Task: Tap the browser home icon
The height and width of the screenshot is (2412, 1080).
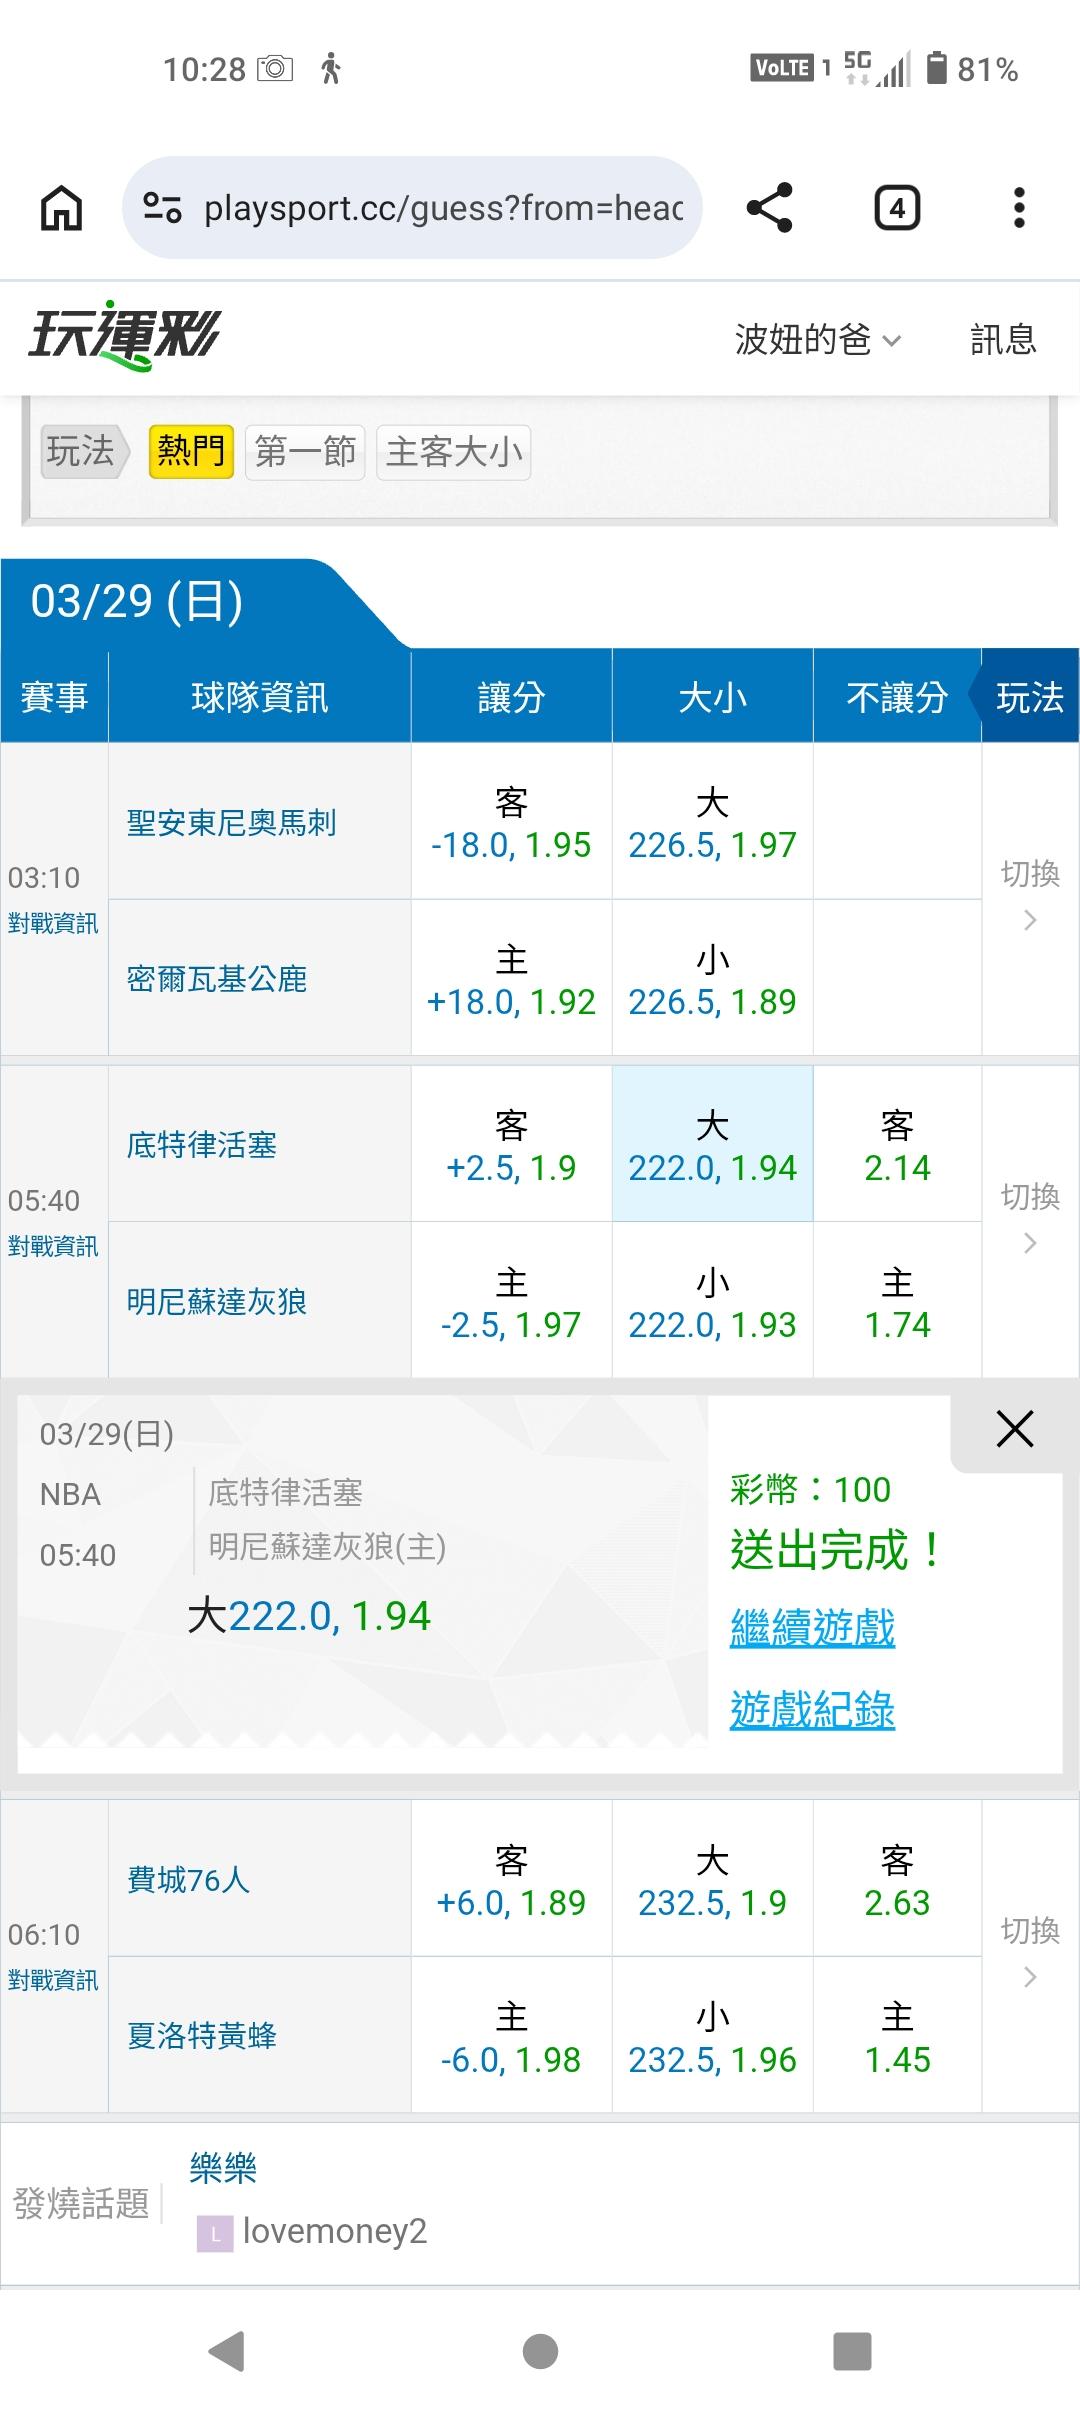Action: [61, 209]
